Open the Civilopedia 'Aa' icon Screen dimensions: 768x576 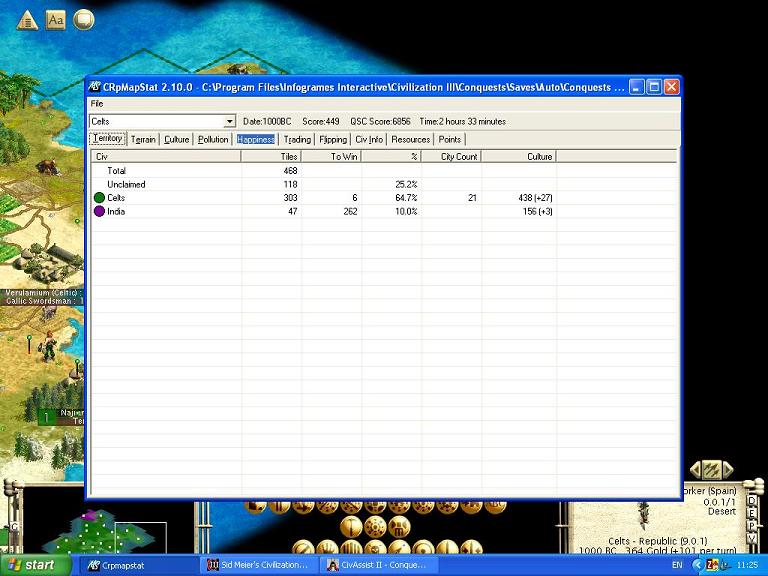tap(55, 20)
